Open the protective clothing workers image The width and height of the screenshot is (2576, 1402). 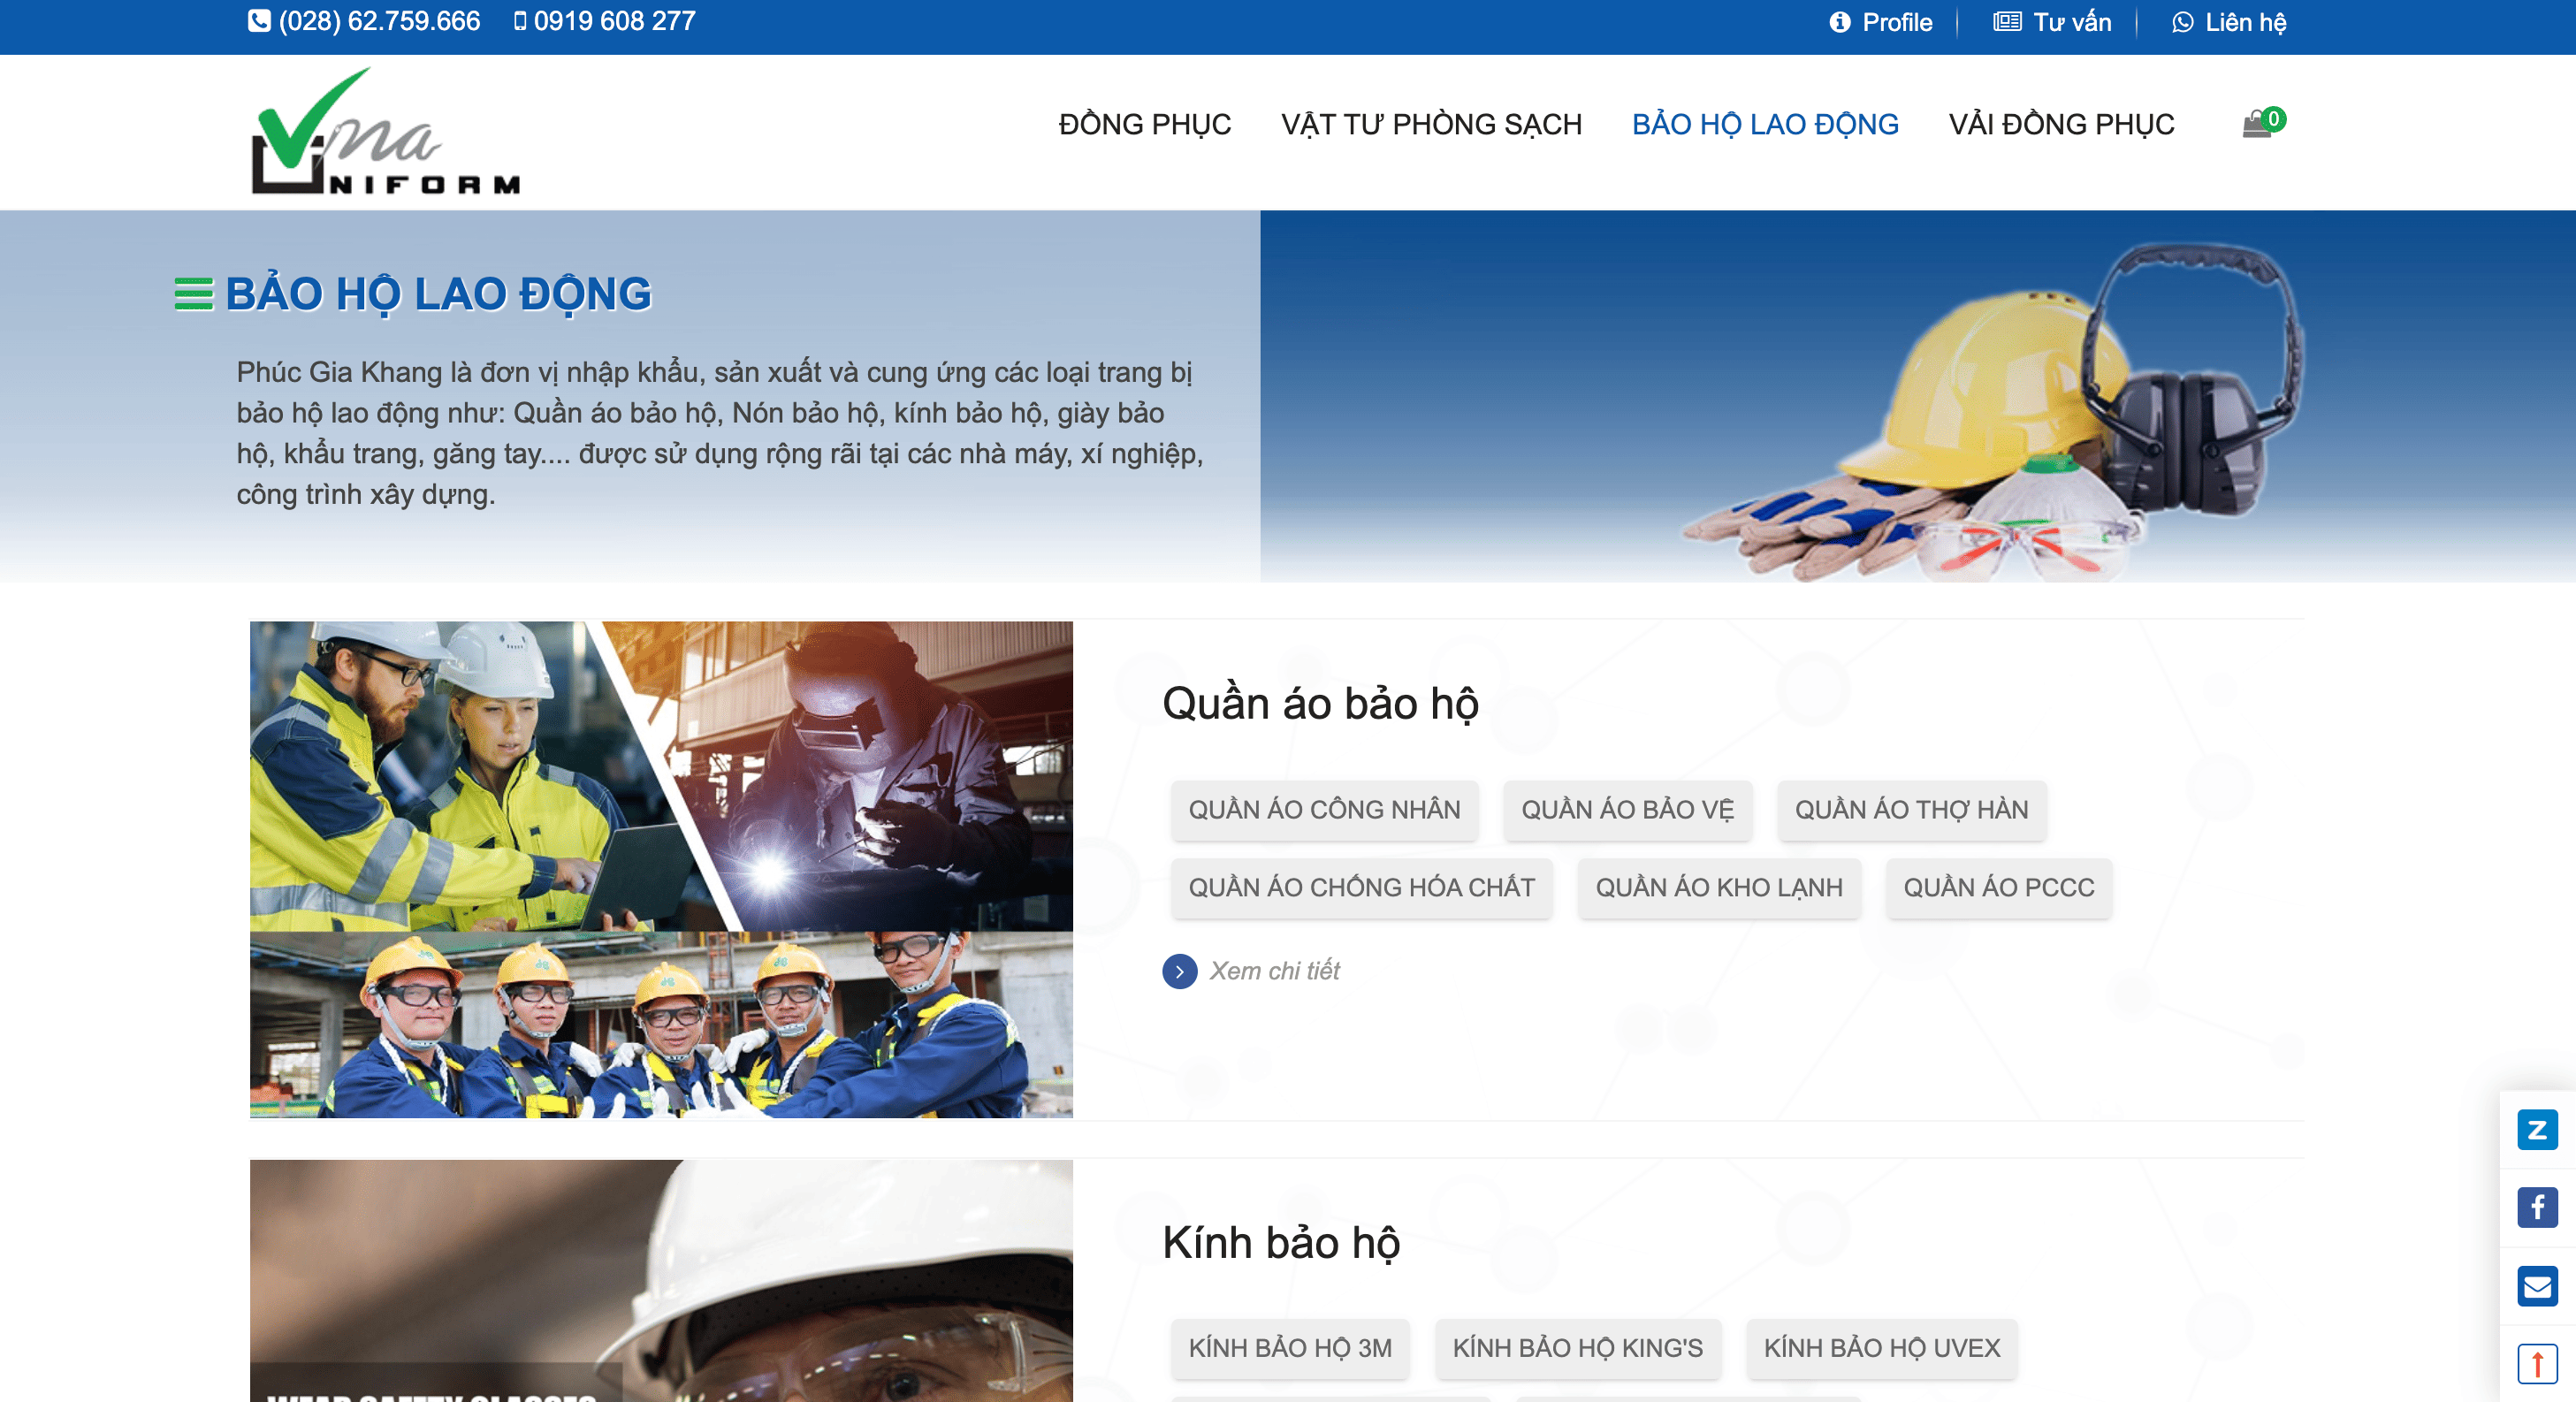click(x=661, y=869)
